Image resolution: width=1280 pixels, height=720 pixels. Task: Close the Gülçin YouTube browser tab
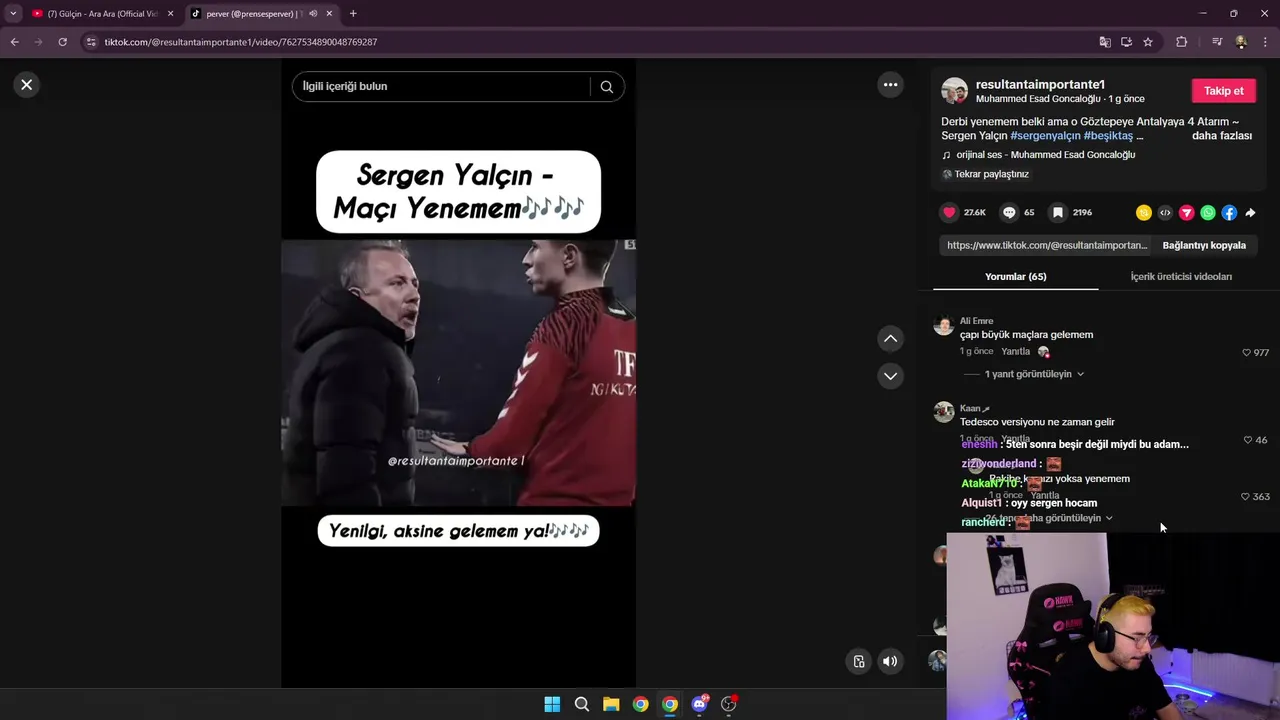[x=170, y=14]
